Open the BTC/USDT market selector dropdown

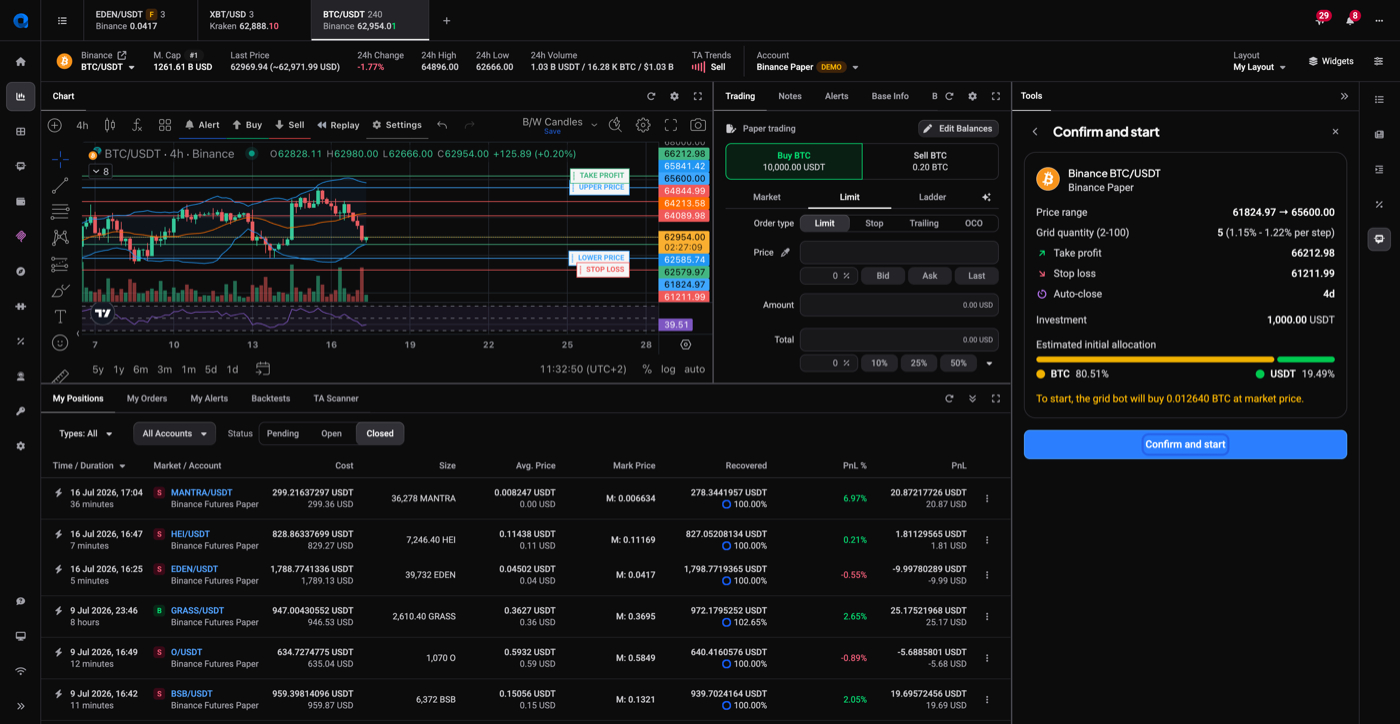pos(108,67)
